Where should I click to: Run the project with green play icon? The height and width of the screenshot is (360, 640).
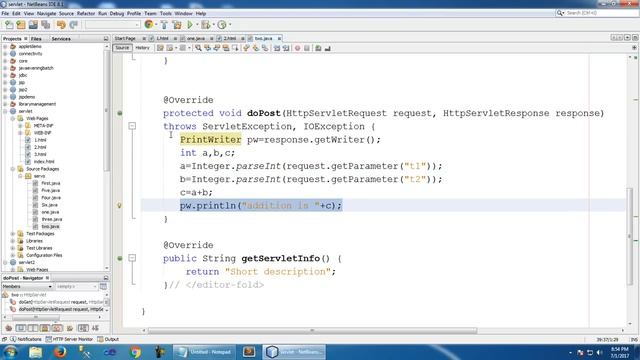190,25
